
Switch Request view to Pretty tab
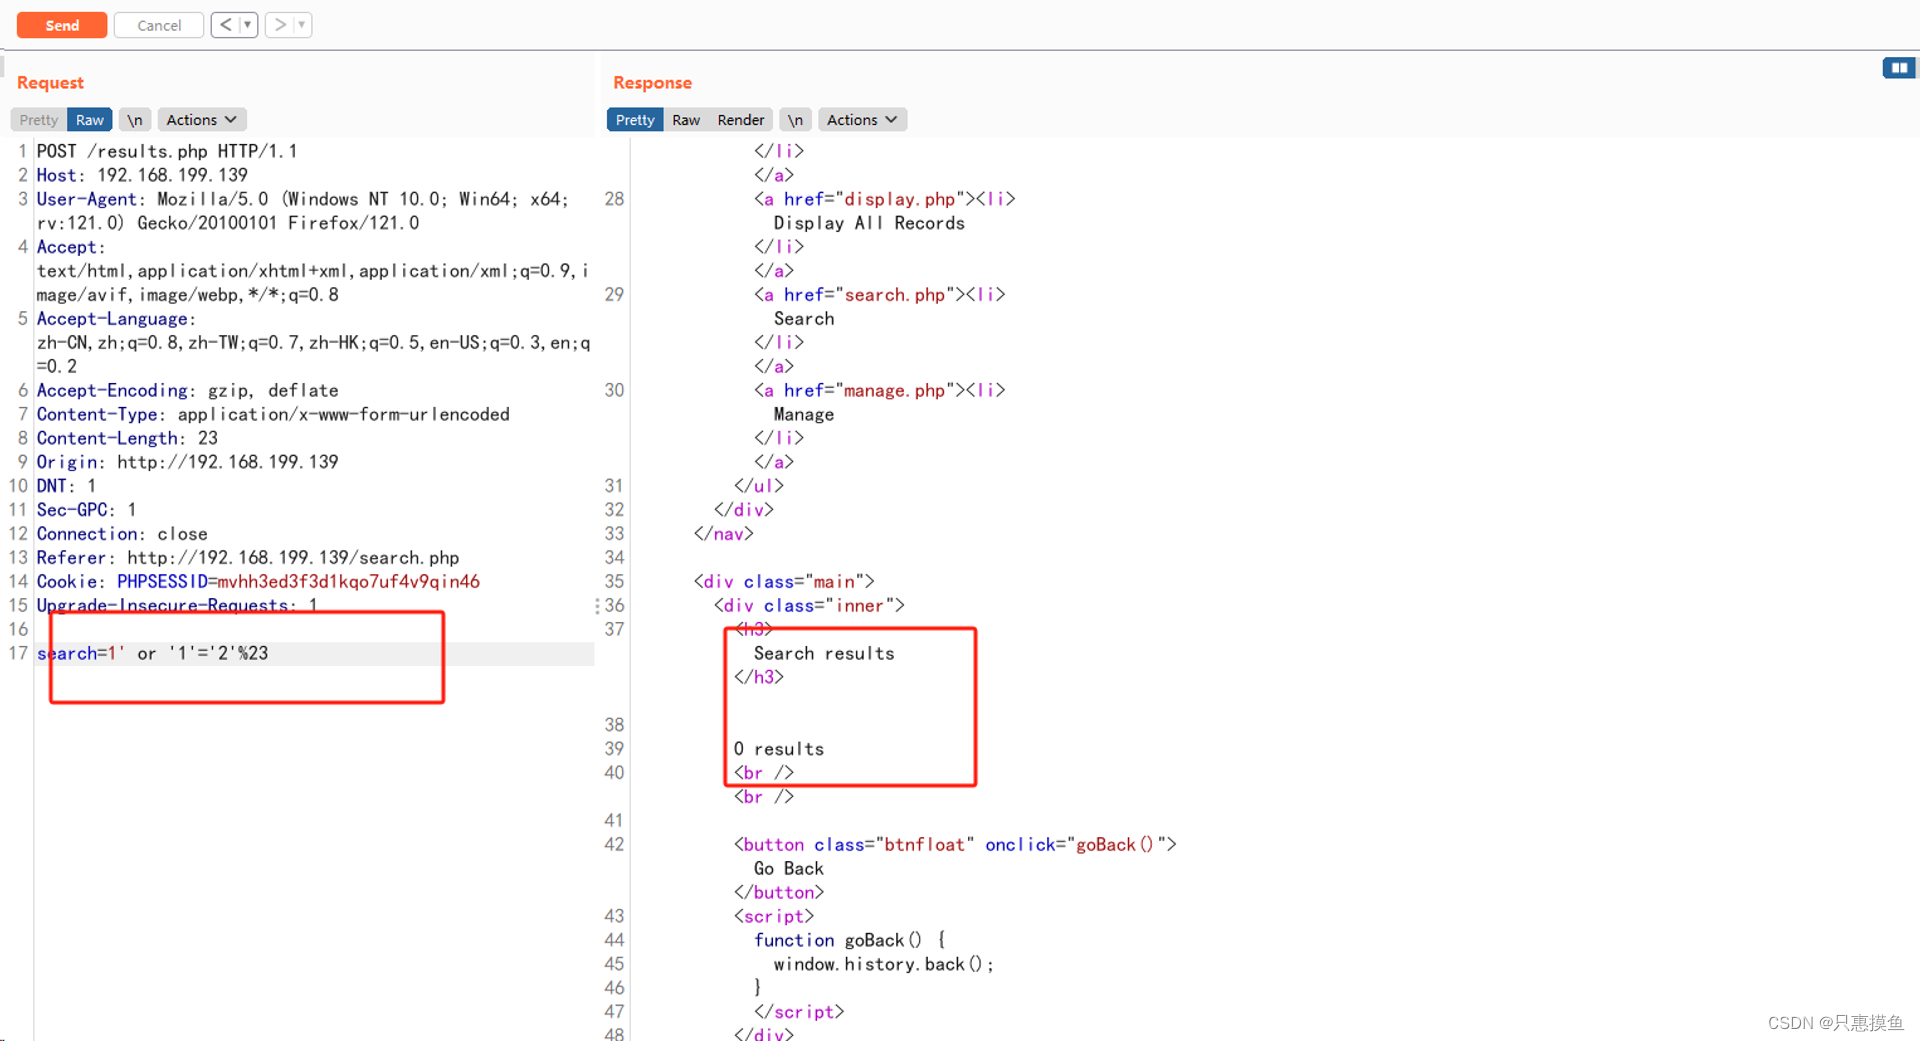click(x=39, y=120)
